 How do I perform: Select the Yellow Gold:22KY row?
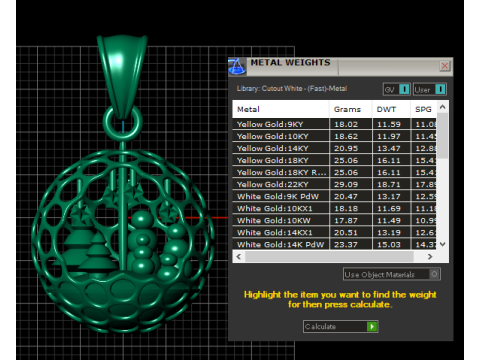point(334,184)
